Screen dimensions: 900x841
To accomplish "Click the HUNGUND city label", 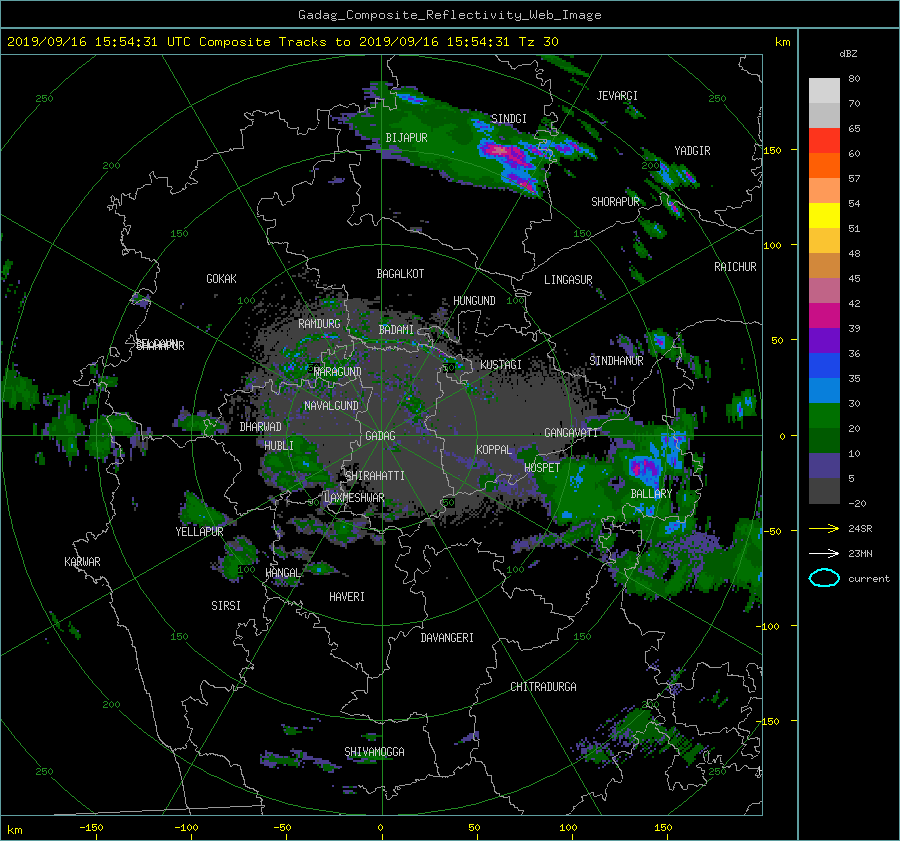I will (474, 301).
